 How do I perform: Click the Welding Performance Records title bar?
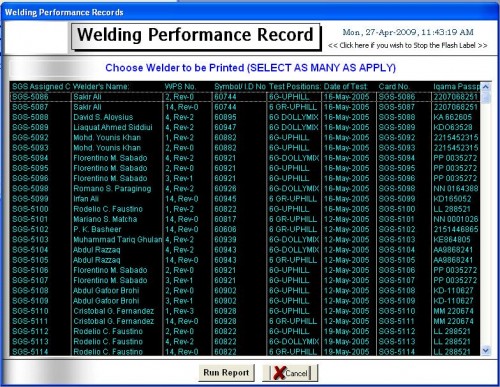(x=250, y=12)
